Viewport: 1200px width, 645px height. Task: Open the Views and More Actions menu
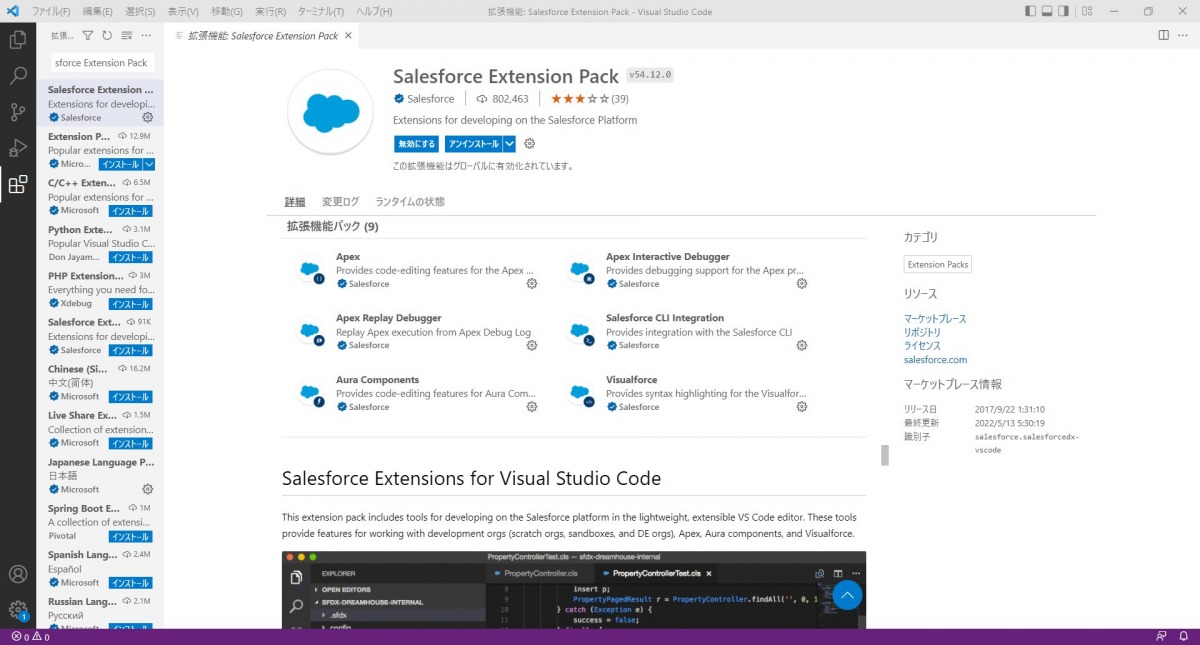click(146, 34)
